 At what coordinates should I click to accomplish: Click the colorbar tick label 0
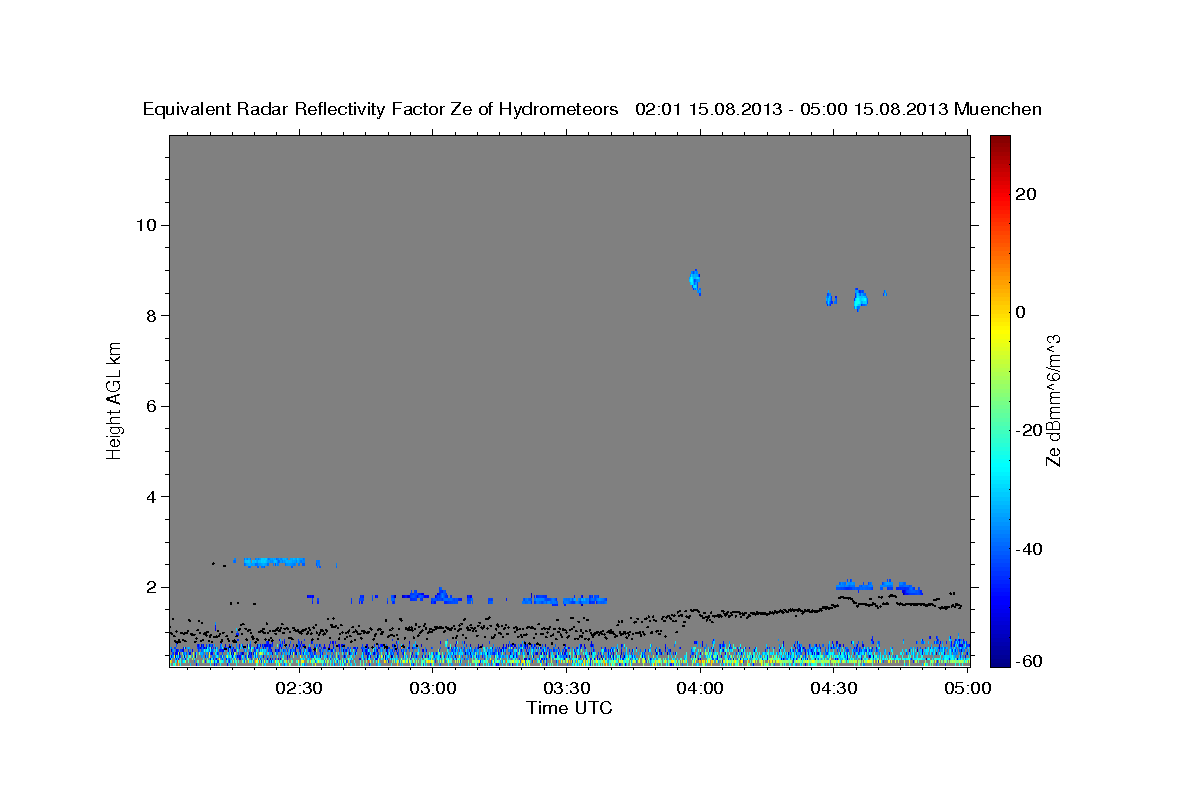click(1020, 312)
